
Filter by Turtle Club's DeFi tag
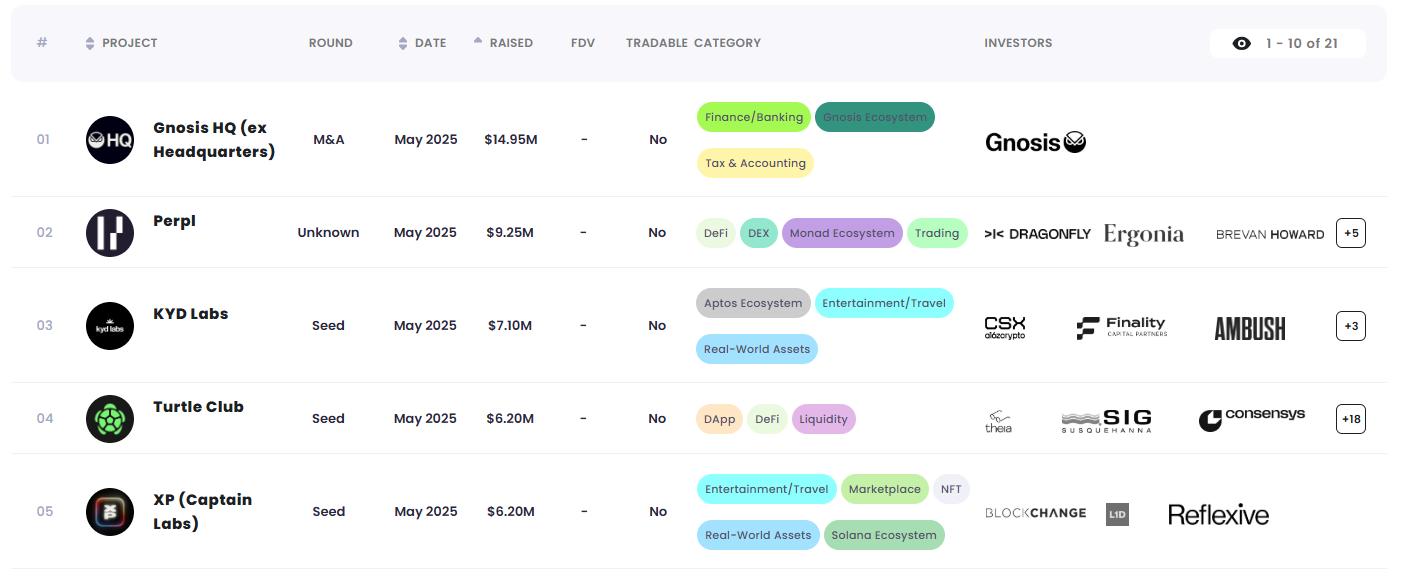click(767, 419)
